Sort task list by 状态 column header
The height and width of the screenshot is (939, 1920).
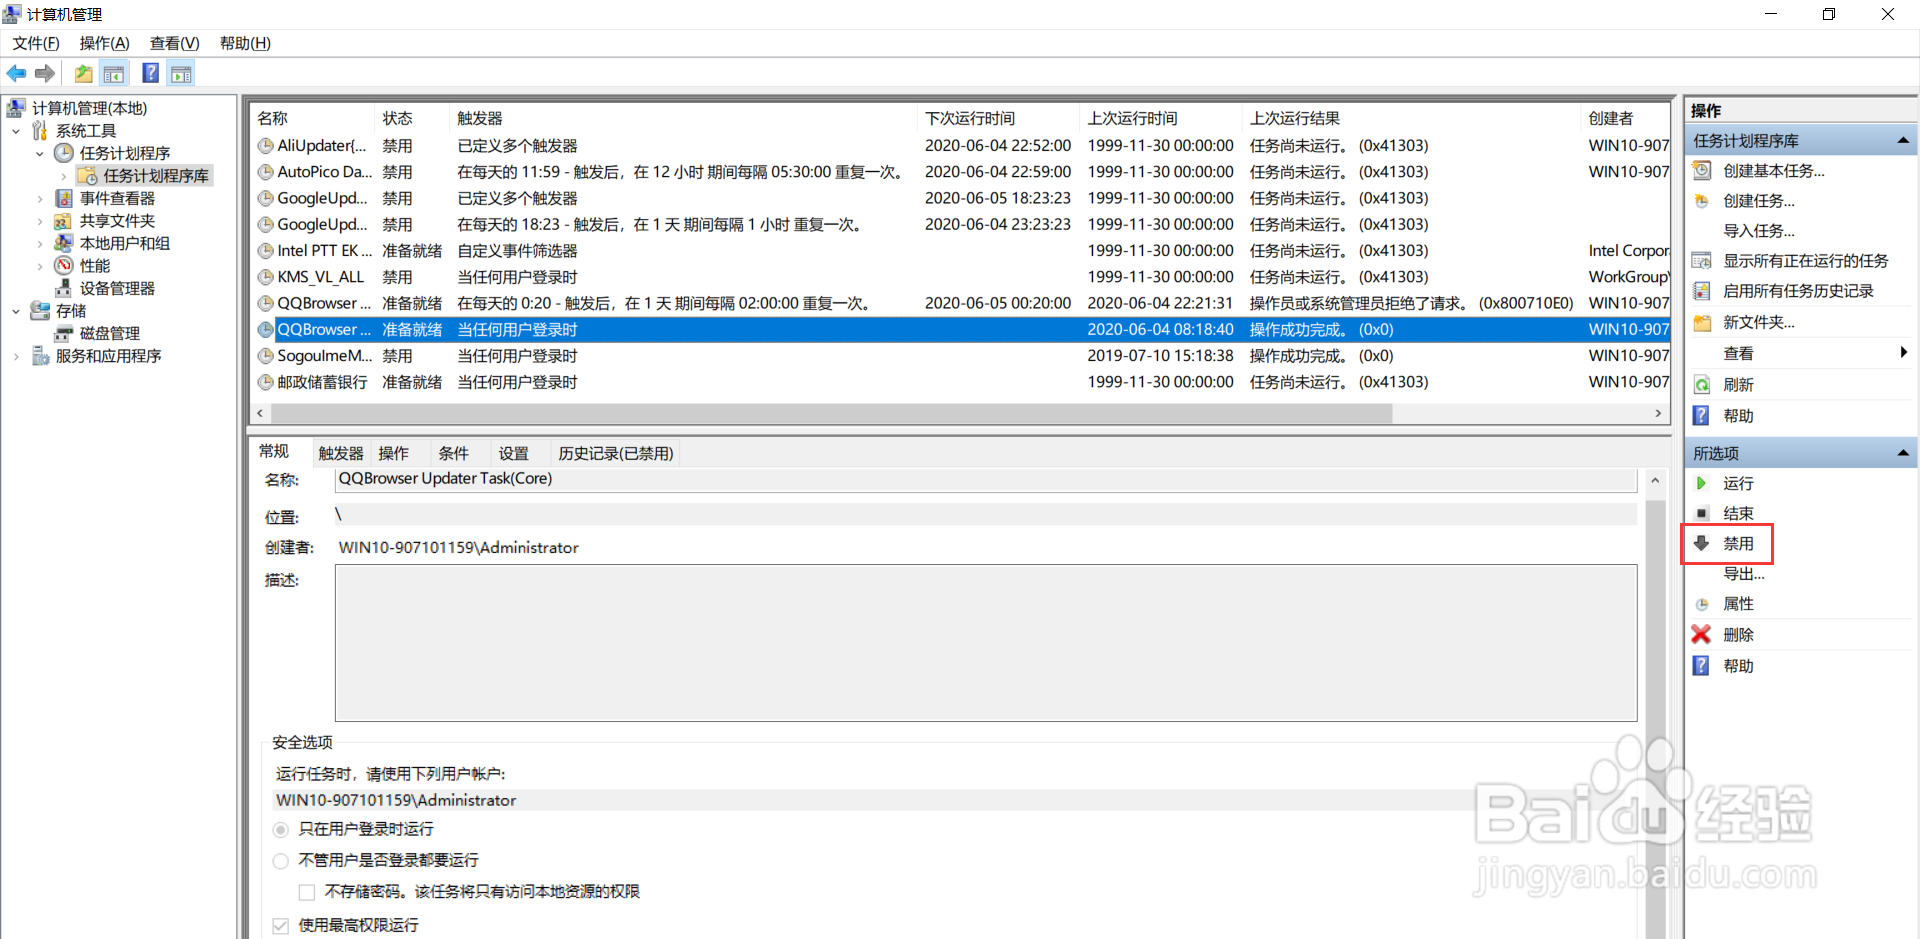[x=413, y=118]
